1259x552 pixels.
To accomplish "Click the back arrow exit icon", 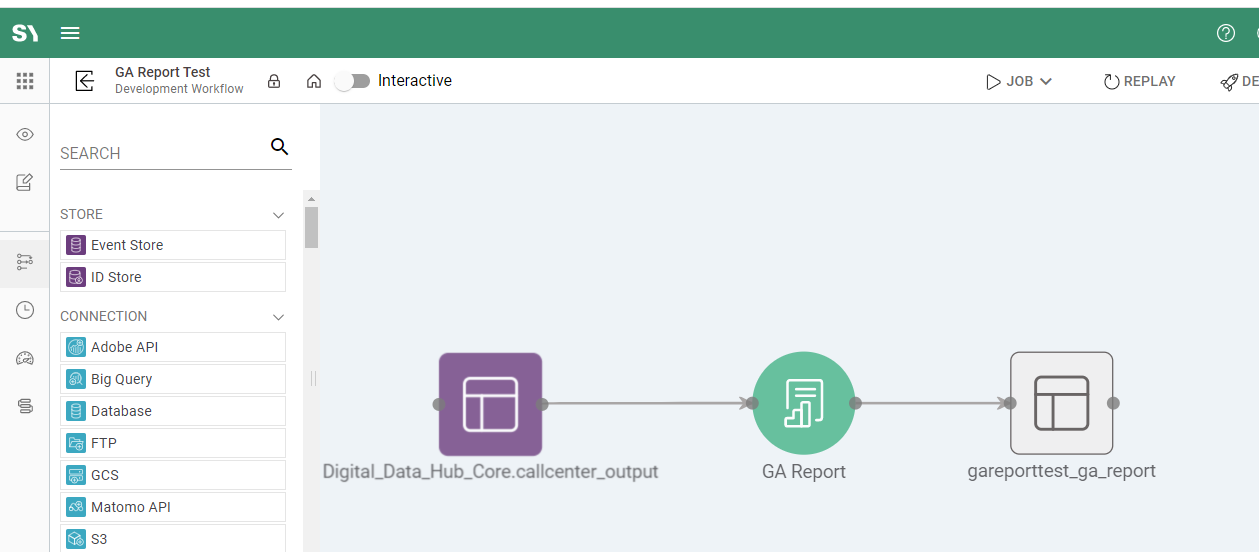I will click(85, 81).
